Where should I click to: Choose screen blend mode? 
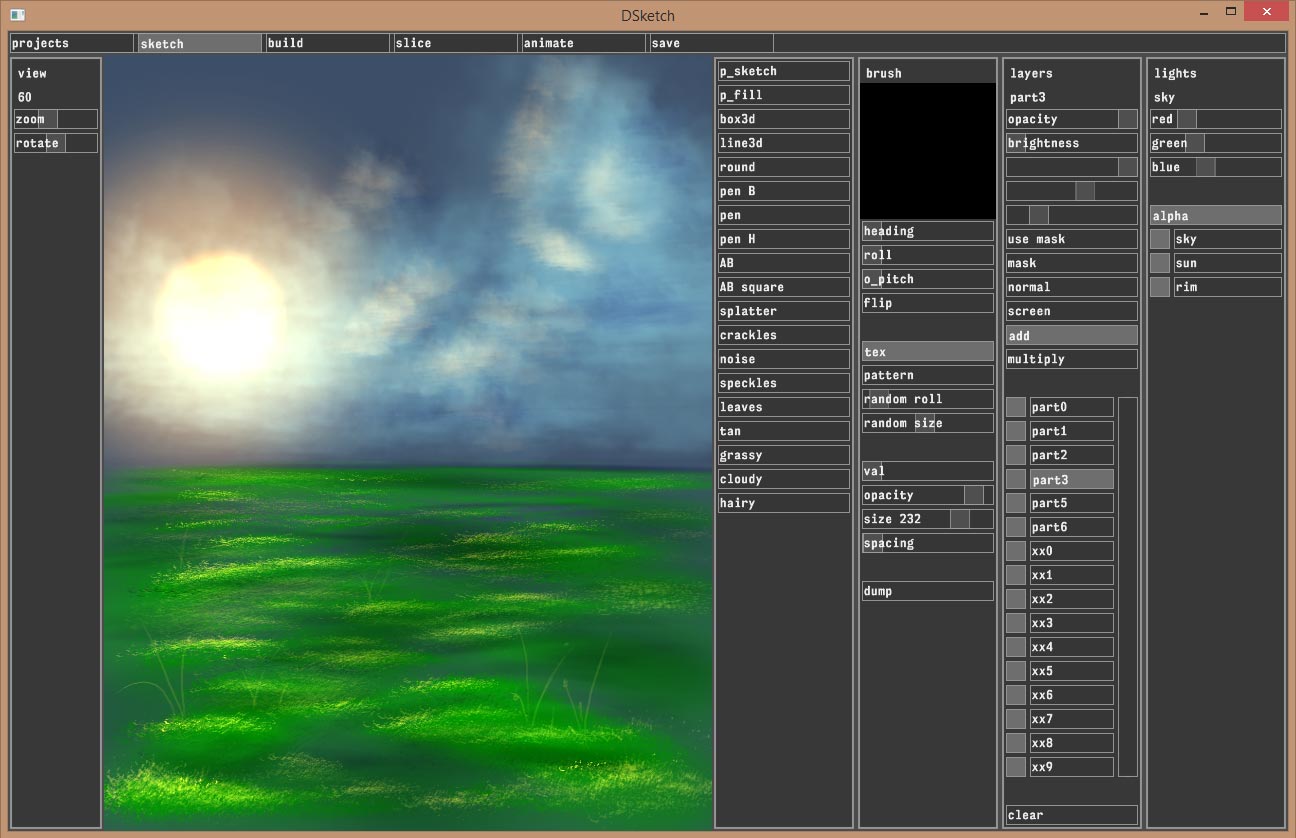[1071, 311]
